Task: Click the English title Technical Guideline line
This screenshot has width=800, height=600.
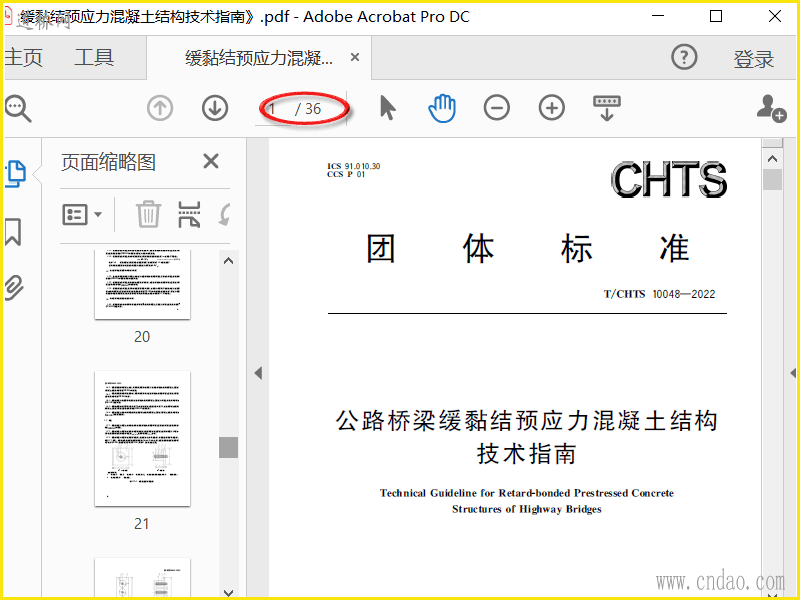Action: tap(527, 493)
